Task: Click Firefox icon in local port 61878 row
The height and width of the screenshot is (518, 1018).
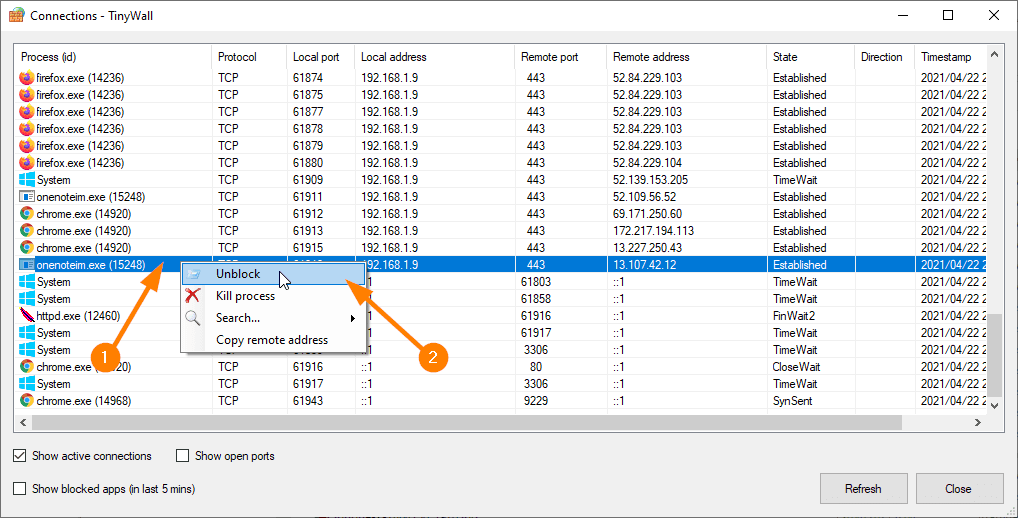Action: pyautogui.click(x=27, y=129)
